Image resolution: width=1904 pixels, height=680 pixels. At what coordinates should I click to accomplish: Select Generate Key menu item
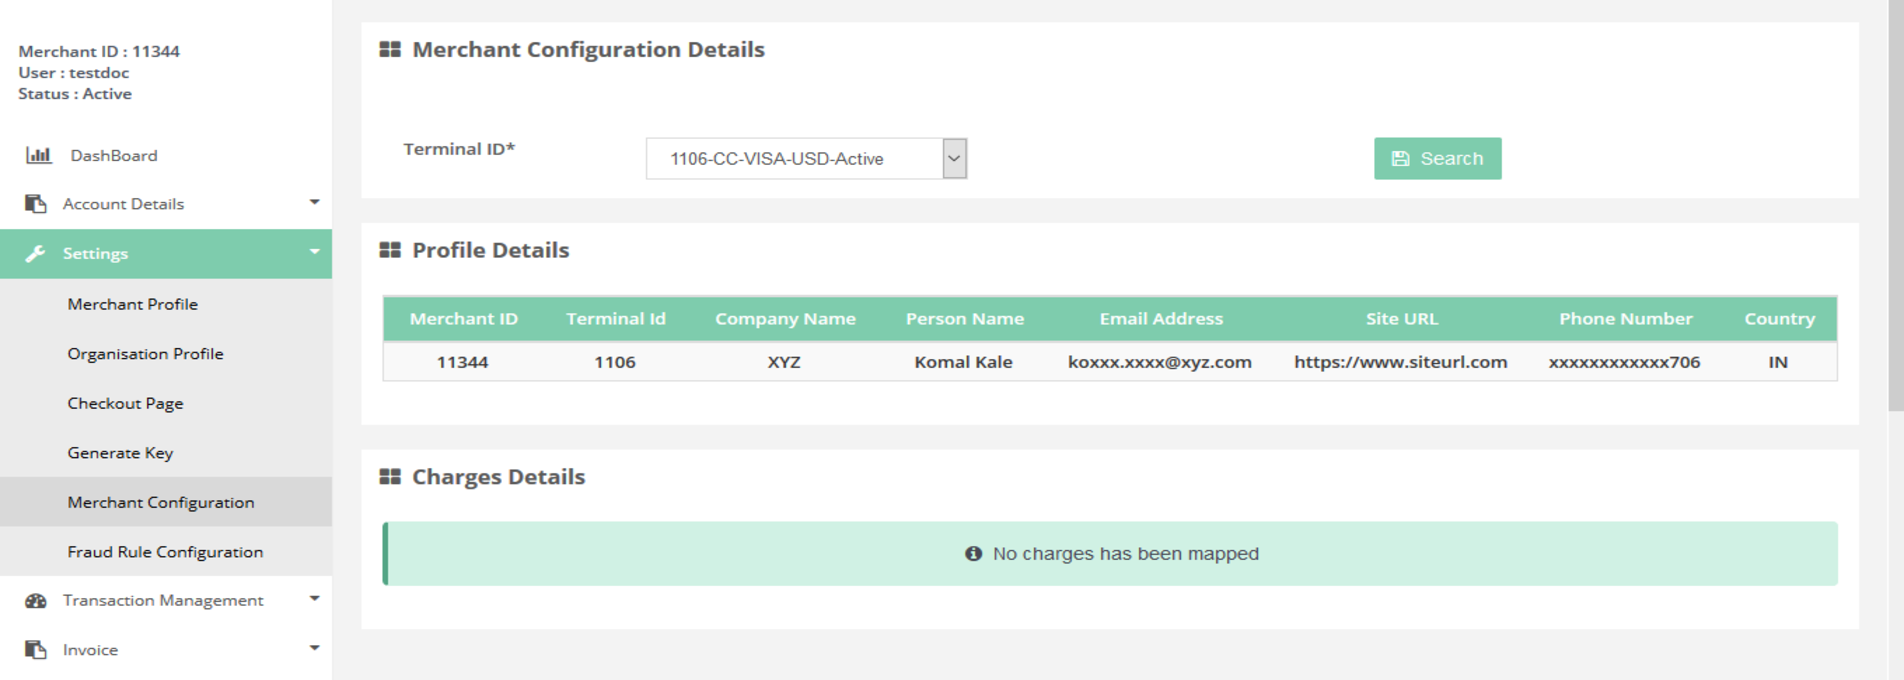[120, 453]
